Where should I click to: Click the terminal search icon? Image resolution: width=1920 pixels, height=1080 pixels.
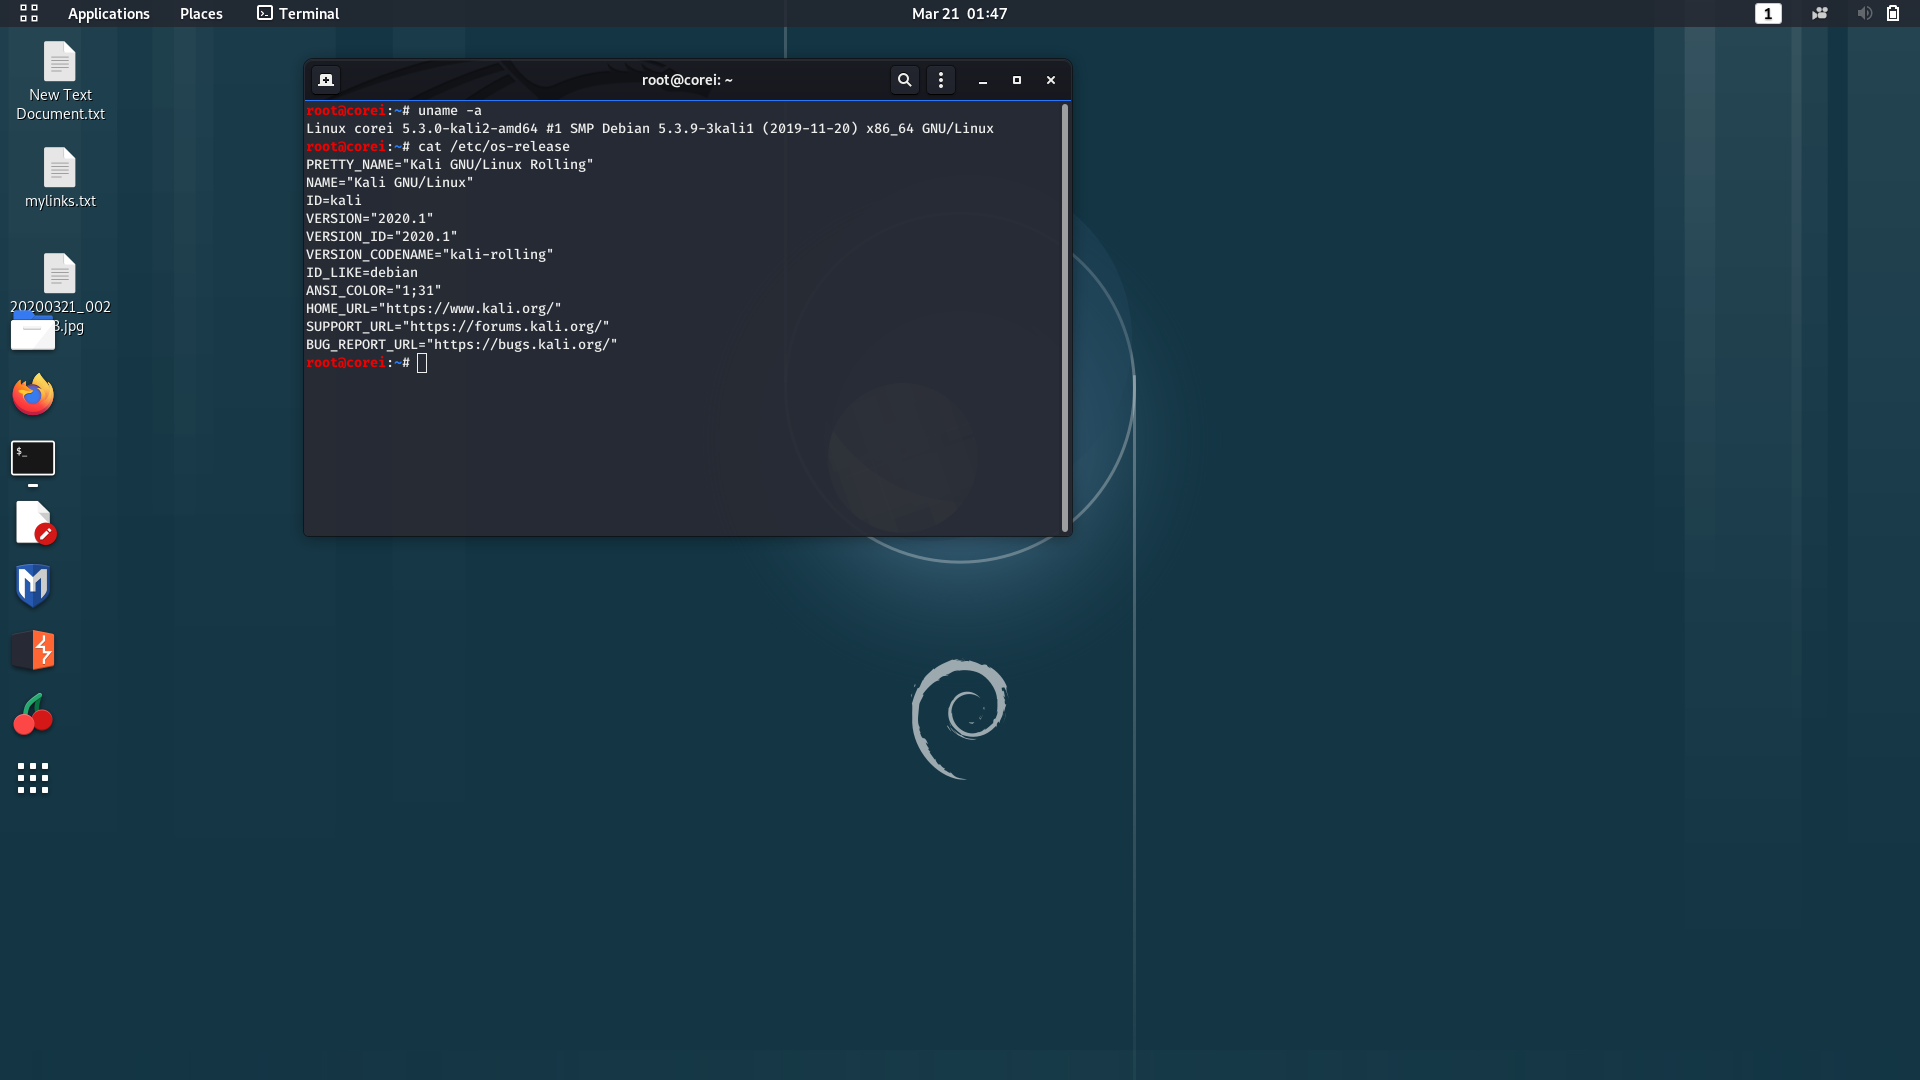click(904, 80)
